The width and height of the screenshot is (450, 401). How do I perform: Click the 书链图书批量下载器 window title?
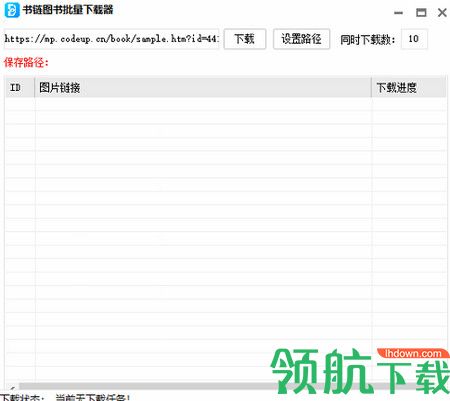(68, 10)
